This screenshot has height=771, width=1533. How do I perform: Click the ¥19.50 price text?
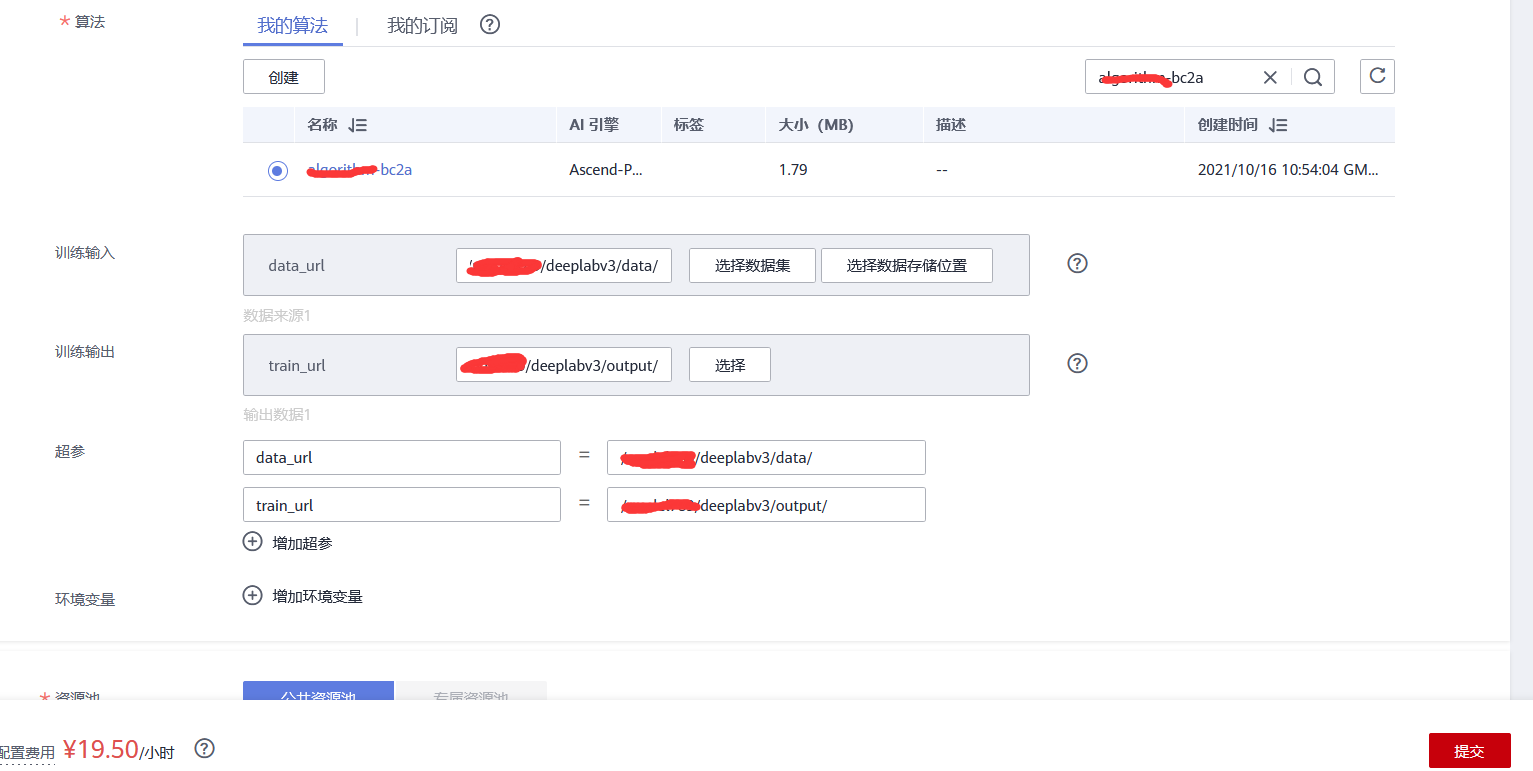100,750
